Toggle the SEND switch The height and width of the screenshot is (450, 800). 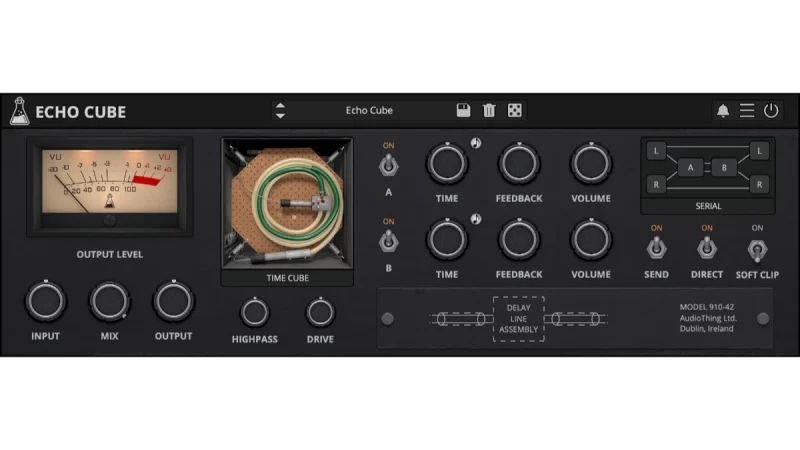click(x=656, y=248)
